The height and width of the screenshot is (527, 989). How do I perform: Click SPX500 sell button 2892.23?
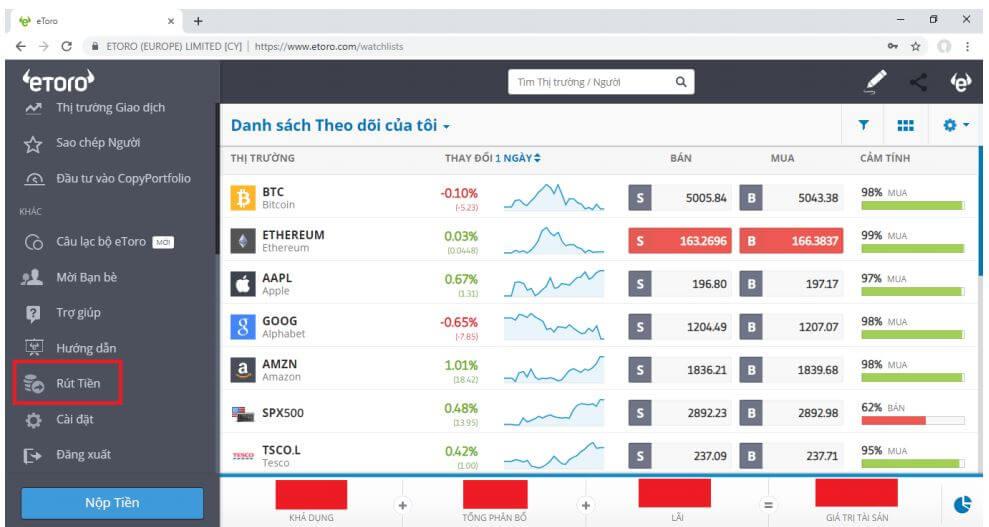point(680,413)
